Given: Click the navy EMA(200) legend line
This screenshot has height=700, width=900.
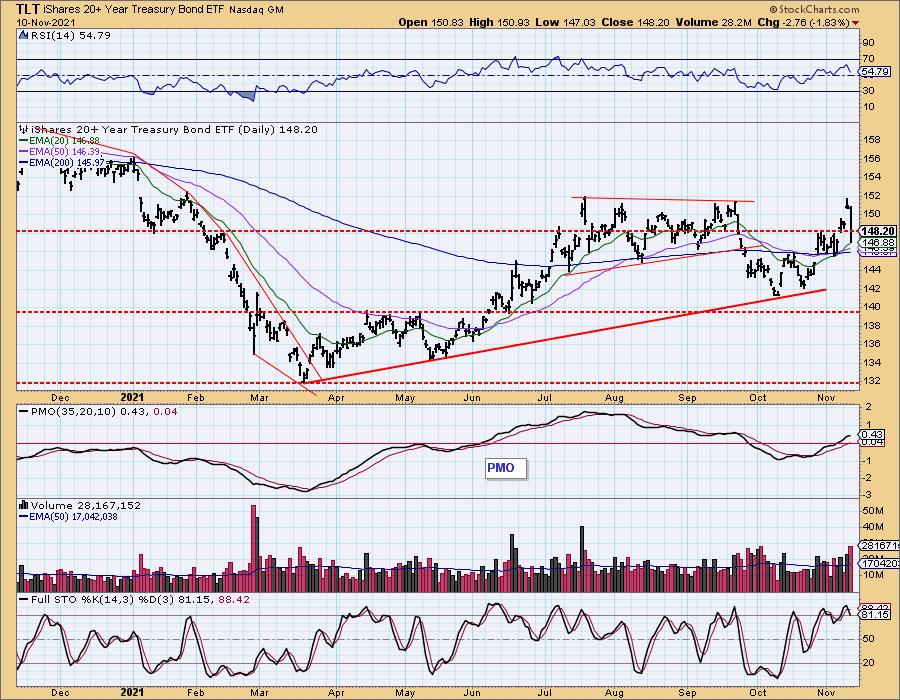Looking at the screenshot, I should (x=24, y=163).
